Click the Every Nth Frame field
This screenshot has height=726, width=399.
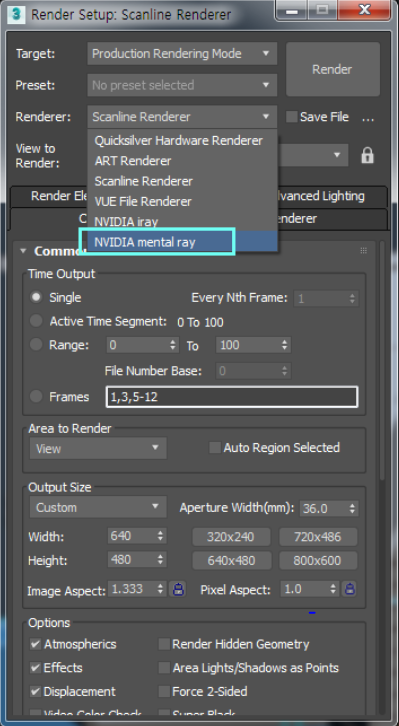point(326,298)
